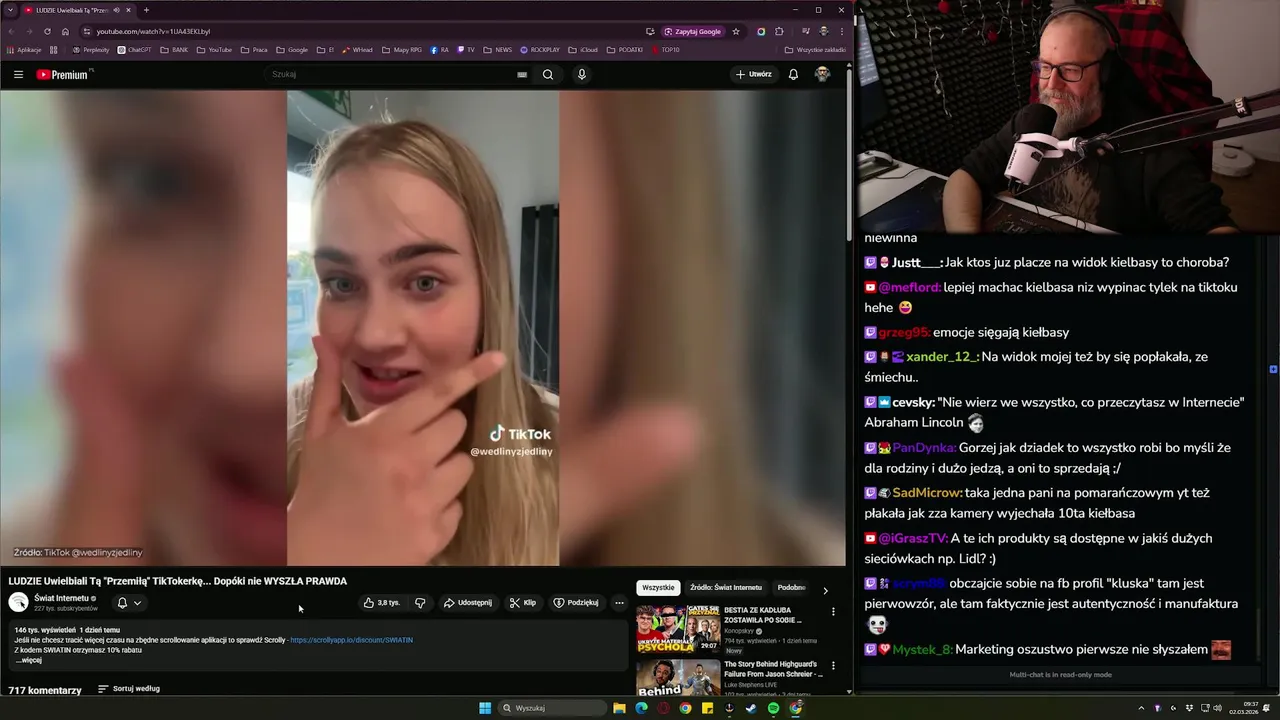Dislike the video with thumbs-down
1280x720 pixels.
(x=420, y=603)
